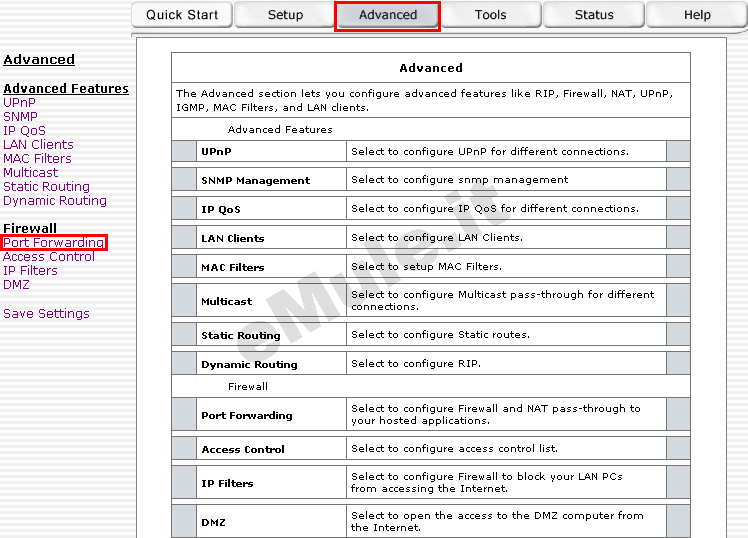This screenshot has height=538, width=748.
Task: Click Port Forwarding table row label
Action: (247, 415)
